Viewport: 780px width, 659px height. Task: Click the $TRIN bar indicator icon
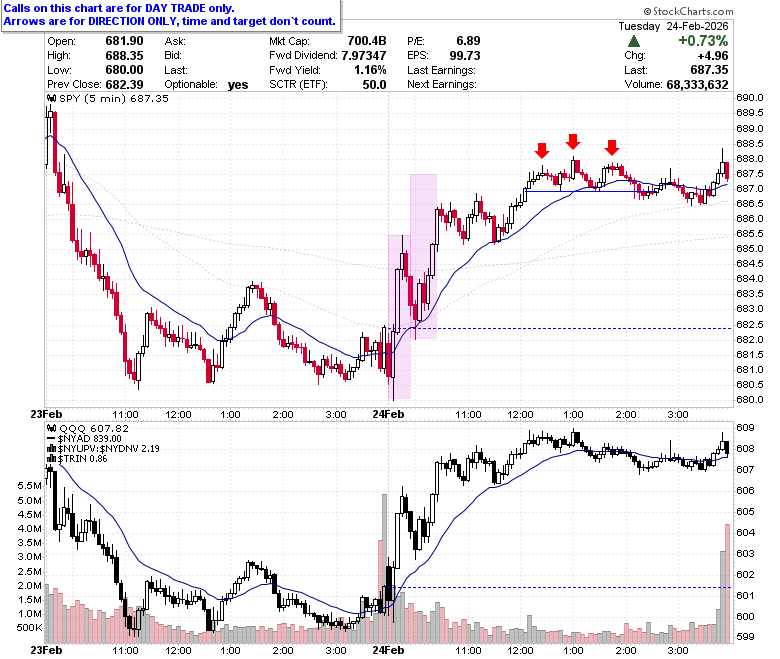click(x=51, y=459)
